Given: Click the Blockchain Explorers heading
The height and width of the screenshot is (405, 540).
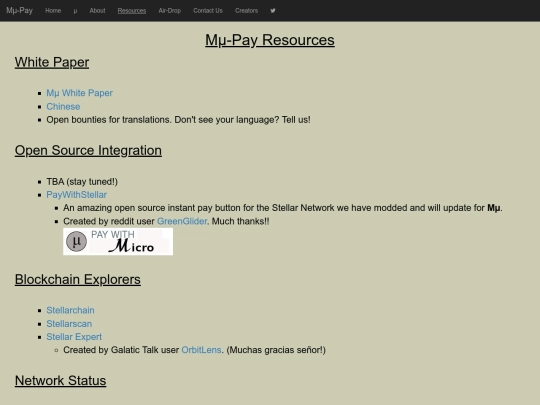Looking at the screenshot, I should pyautogui.click(x=78, y=279).
